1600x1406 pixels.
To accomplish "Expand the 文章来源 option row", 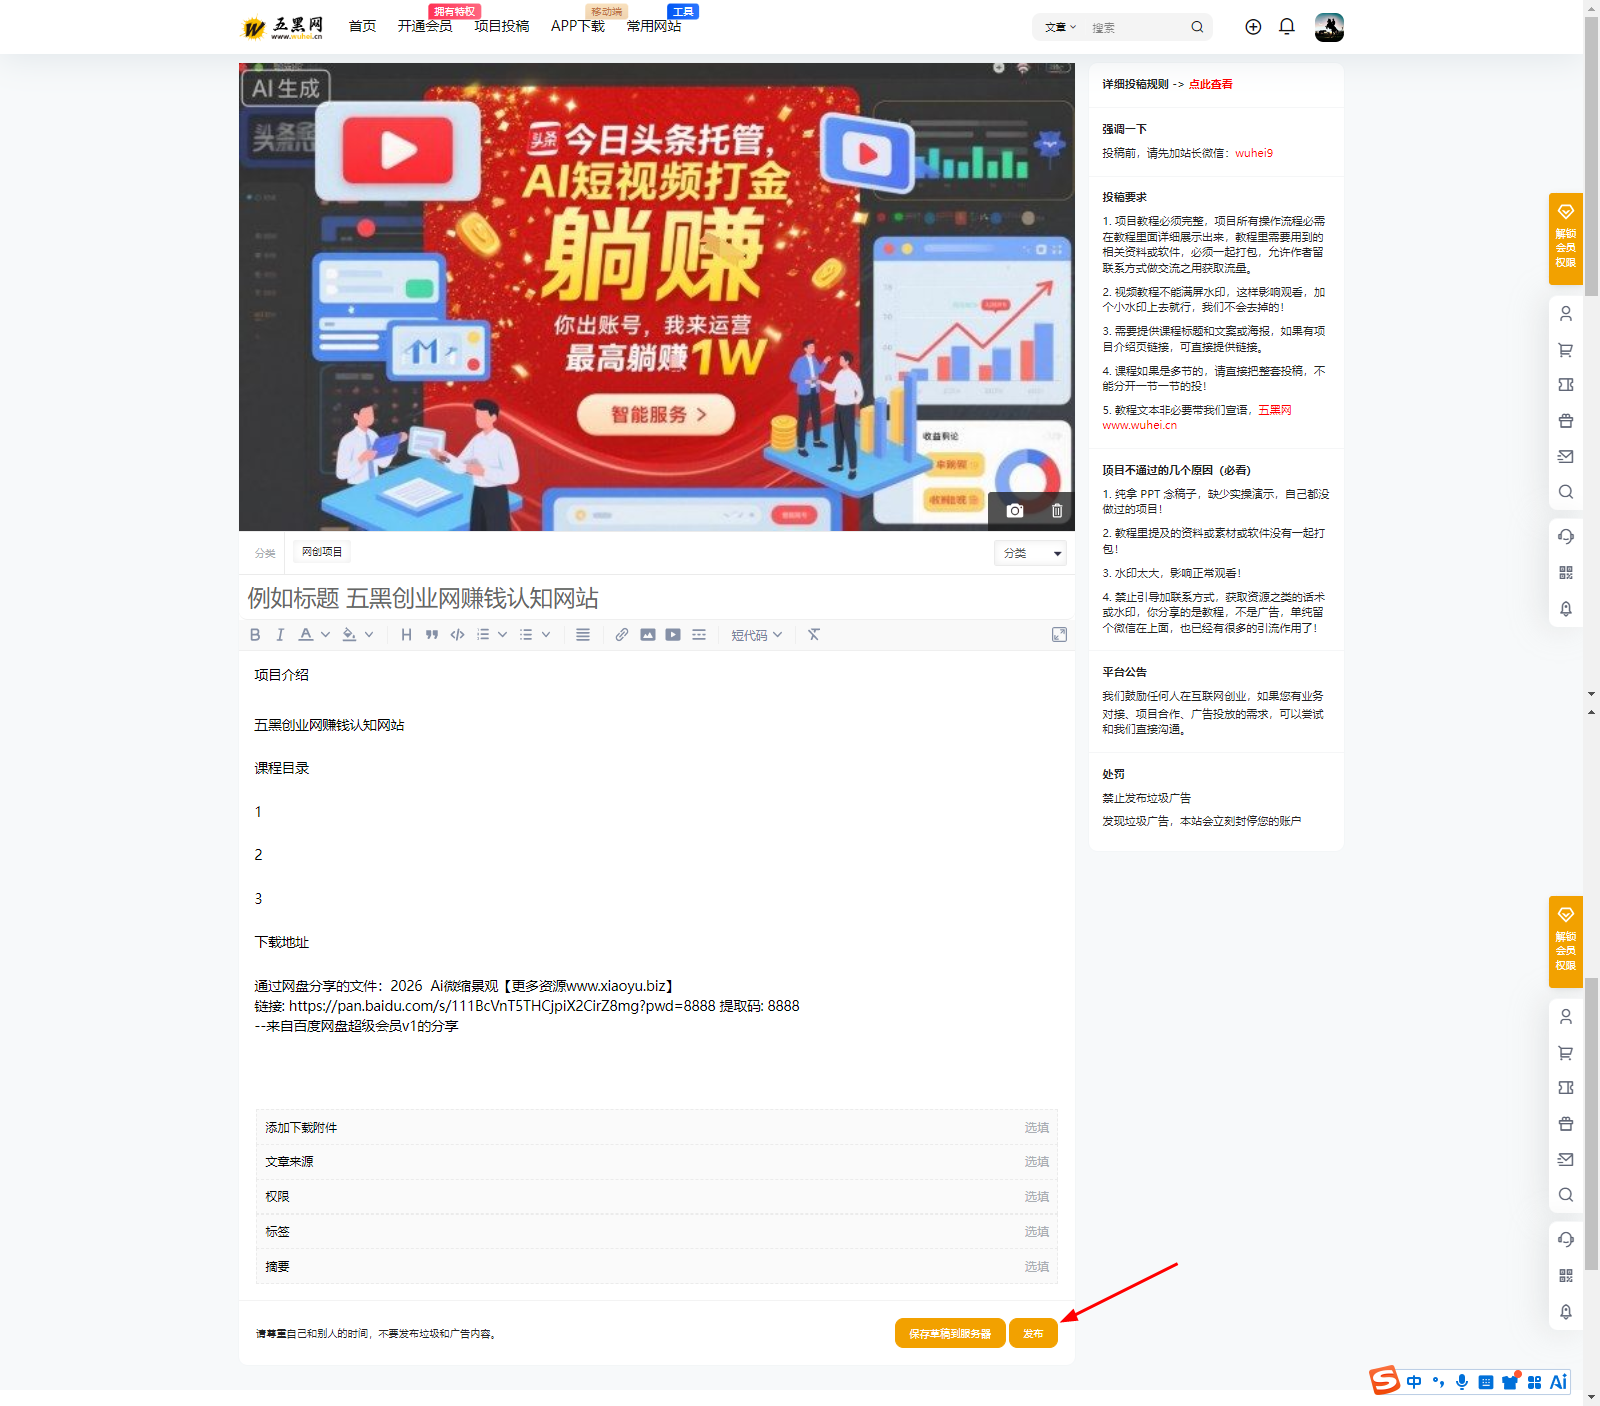I will (657, 1162).
